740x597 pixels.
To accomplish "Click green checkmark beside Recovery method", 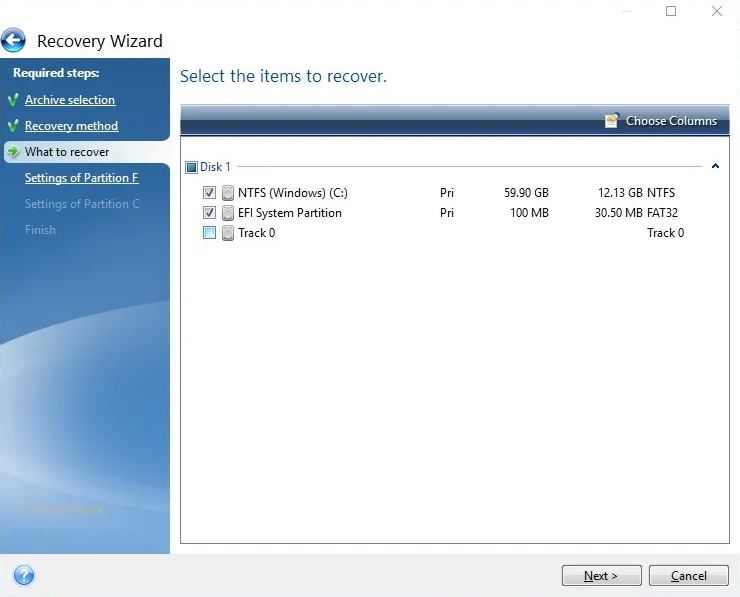I will (13, 126).
